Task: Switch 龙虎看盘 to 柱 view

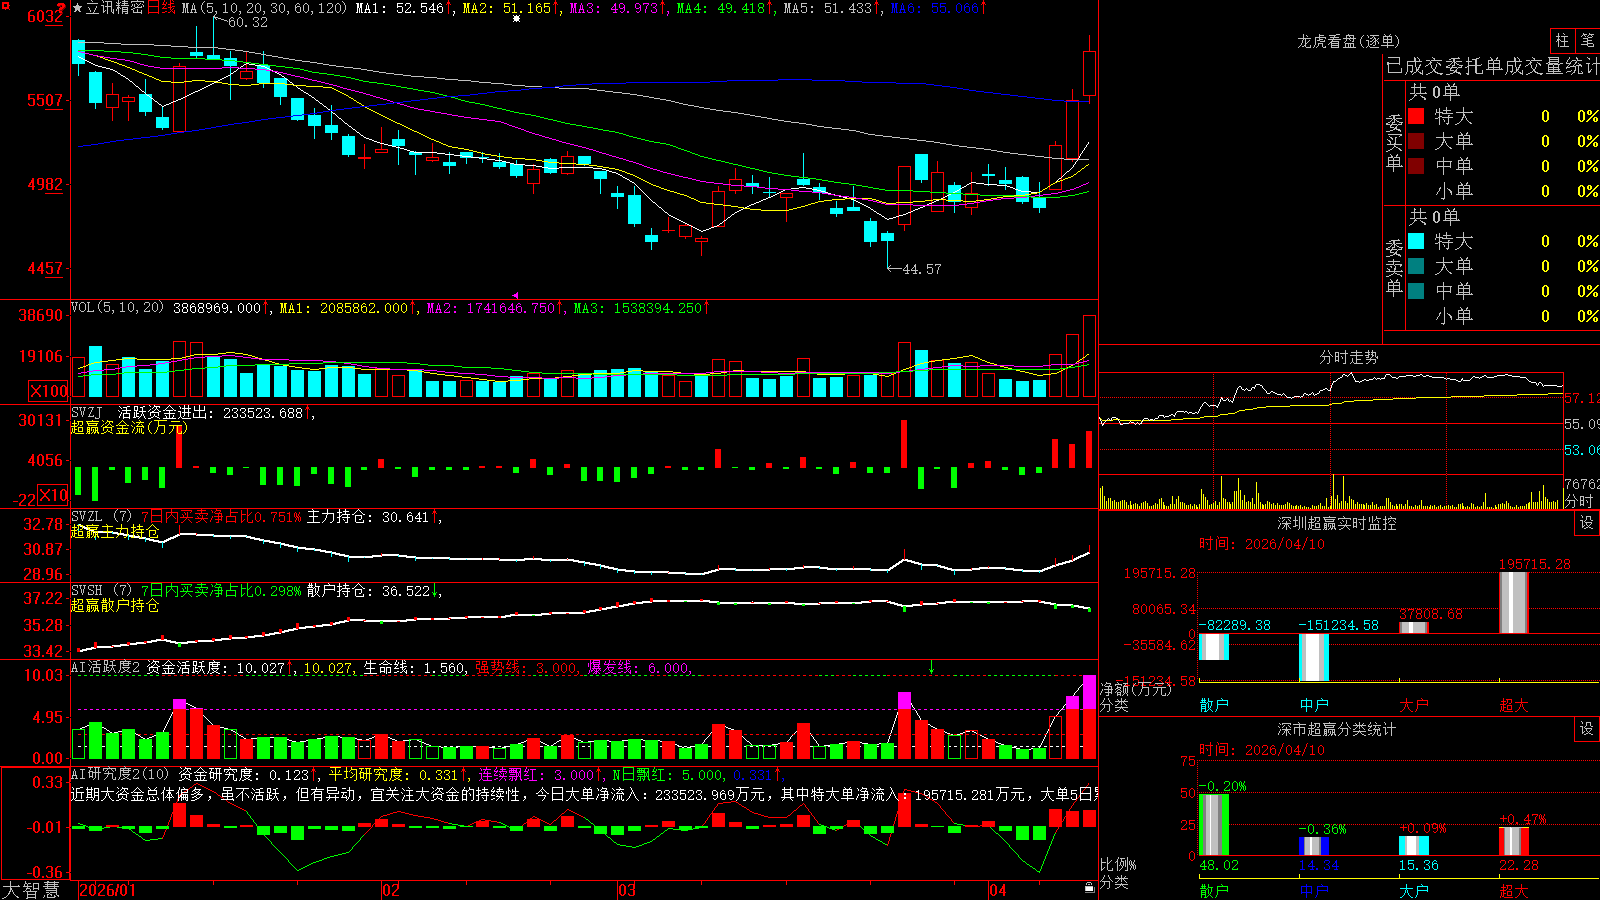Action: tap(1562, 40)
